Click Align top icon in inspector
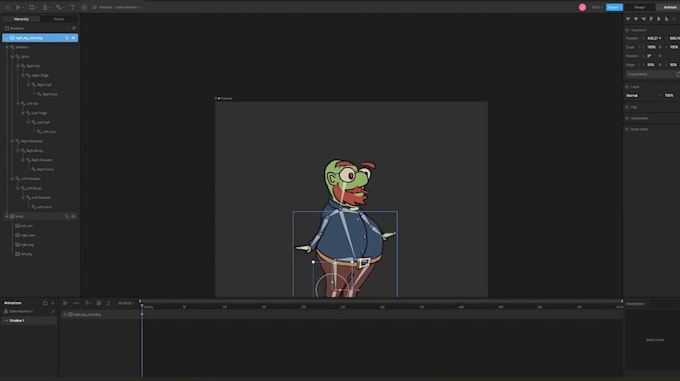The width and height of the screenshot is (680, 381). pos(651,19)
